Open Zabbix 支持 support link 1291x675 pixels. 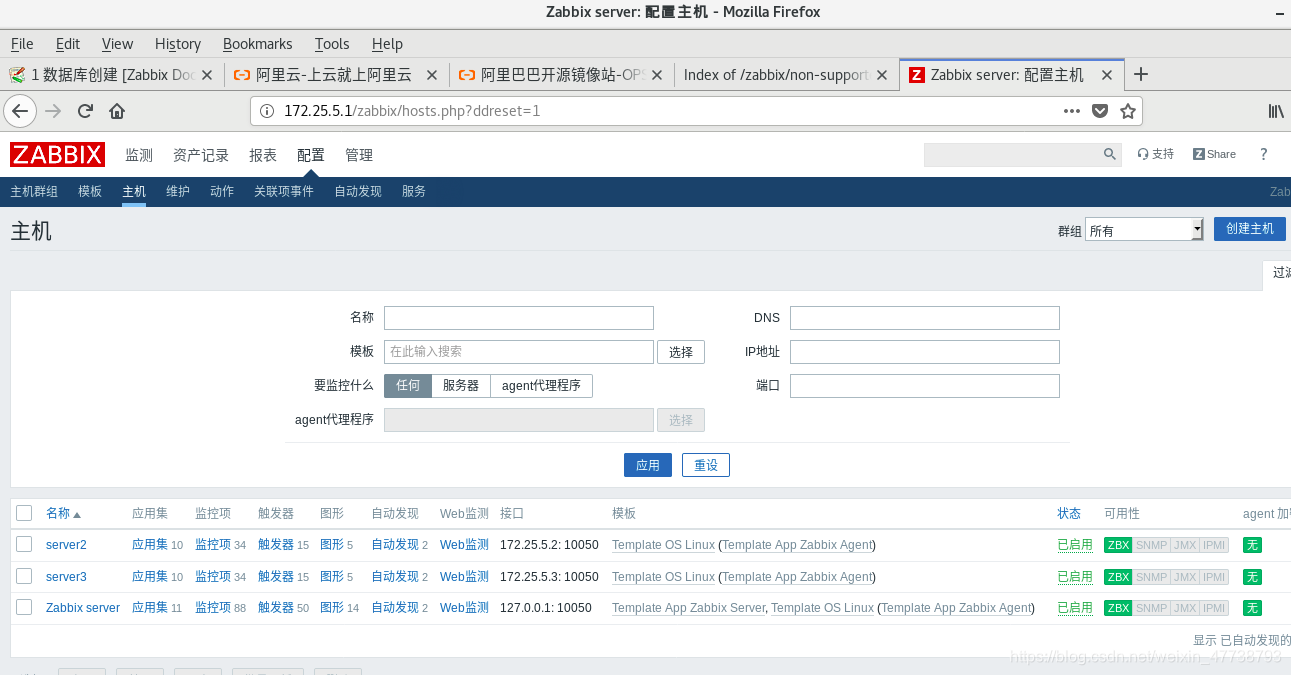coord(1156,154)
